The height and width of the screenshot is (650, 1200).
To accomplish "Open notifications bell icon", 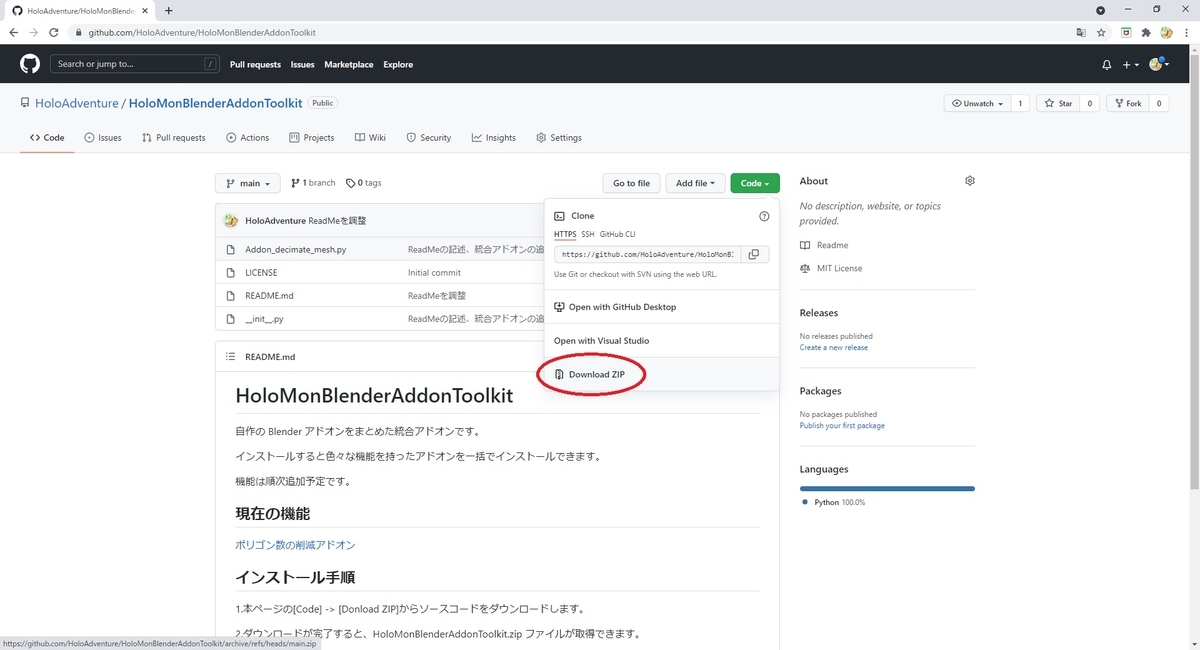I will pos(1106,65).
